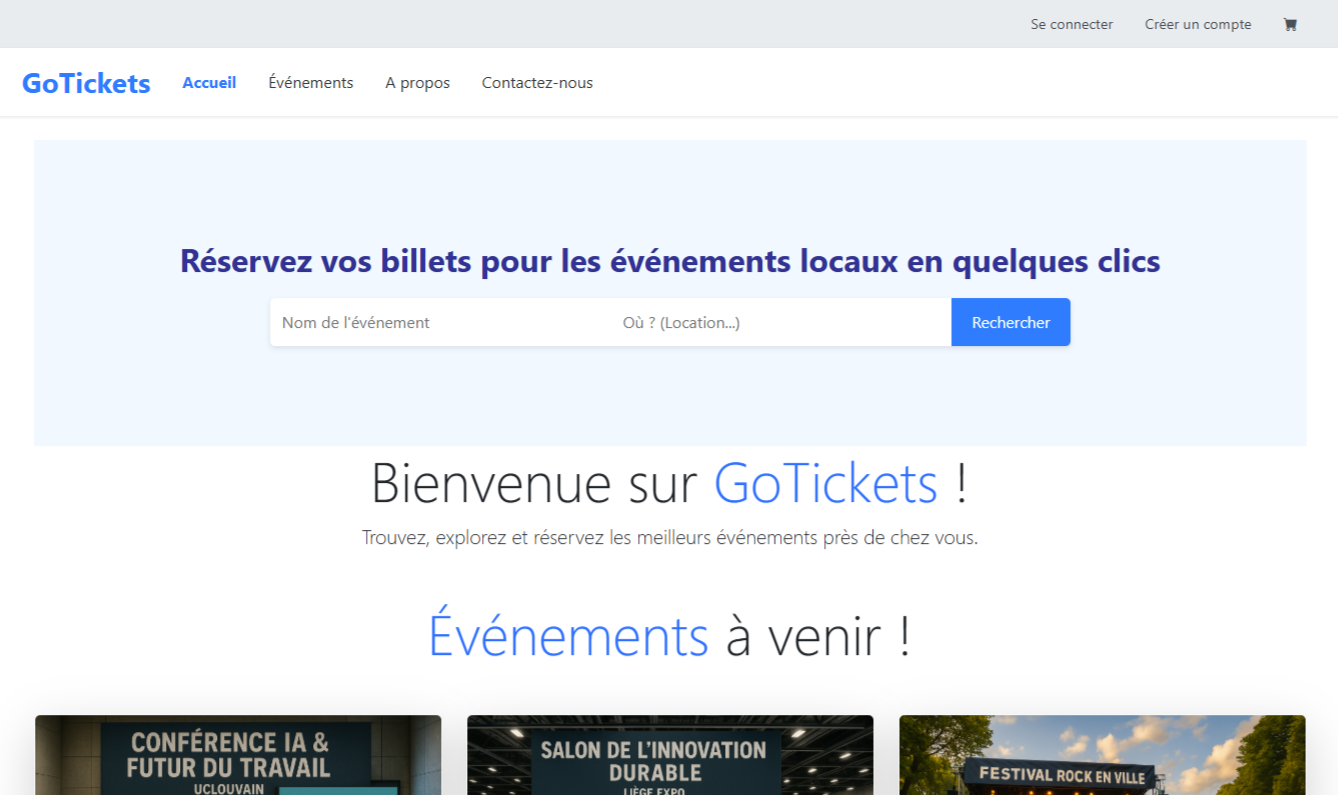Open the Événements menu item
This screenshot has height=795, width=1338.
pos(310,83)
